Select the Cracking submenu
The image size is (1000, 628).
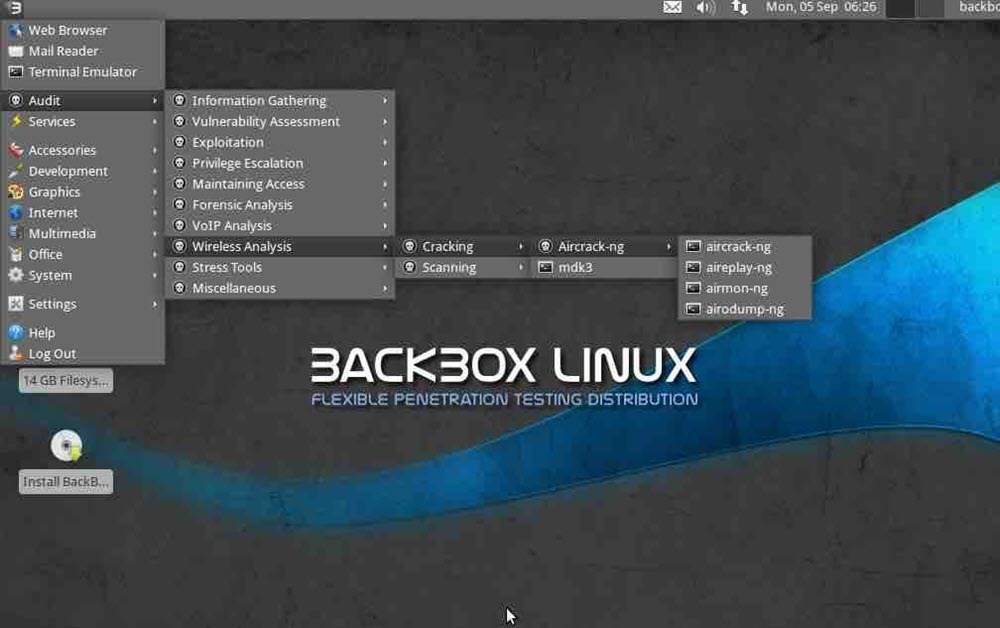click(x=464, y=246)
